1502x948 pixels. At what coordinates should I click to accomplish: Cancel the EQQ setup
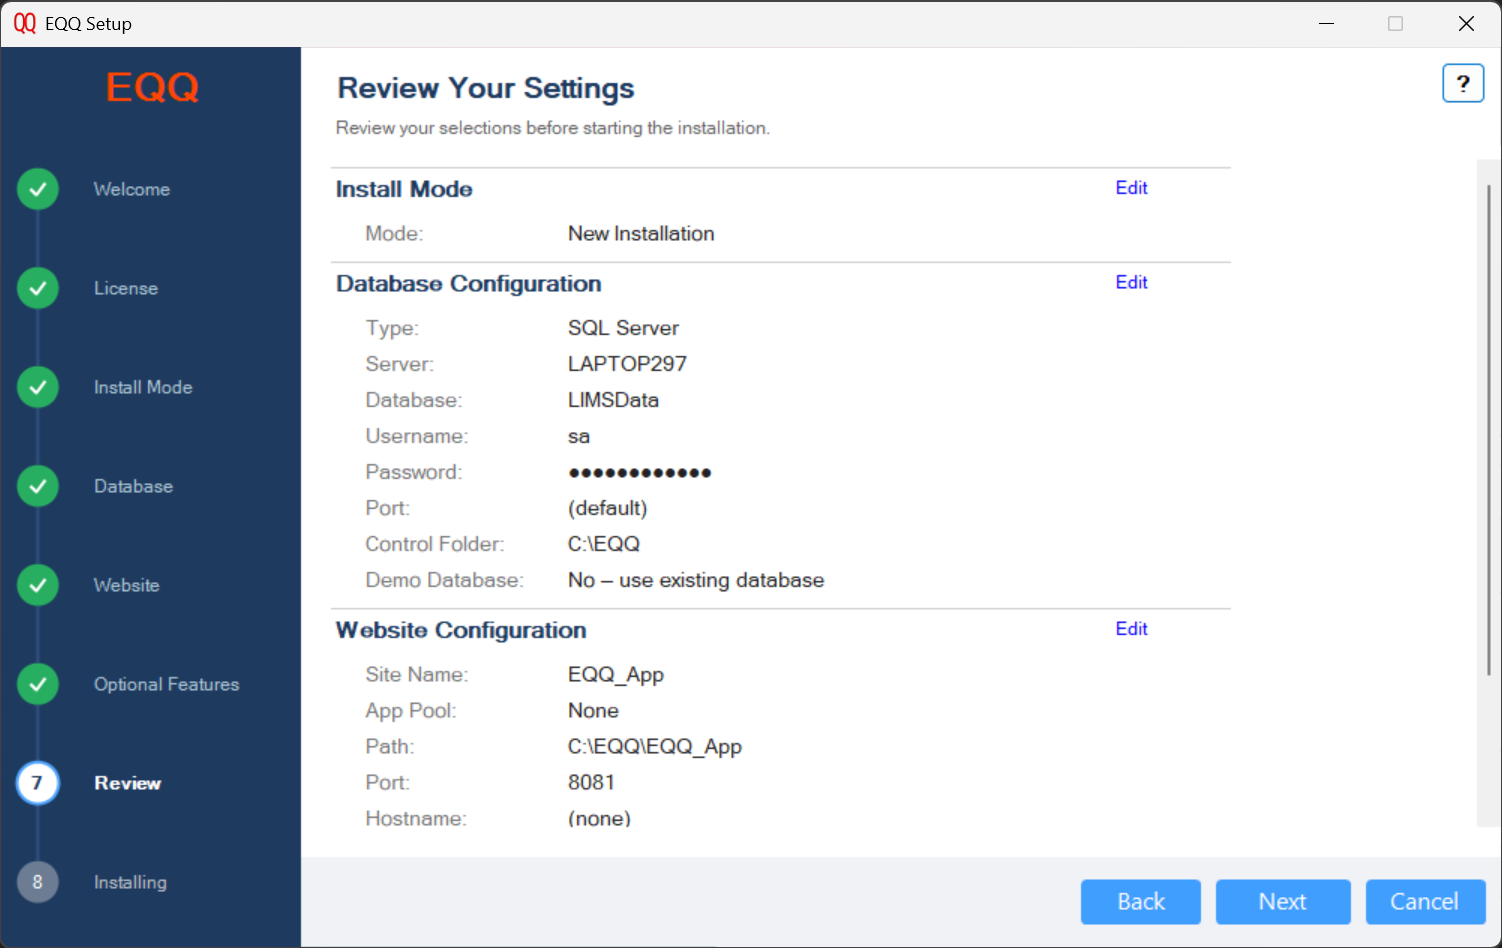click(1425, 901)
